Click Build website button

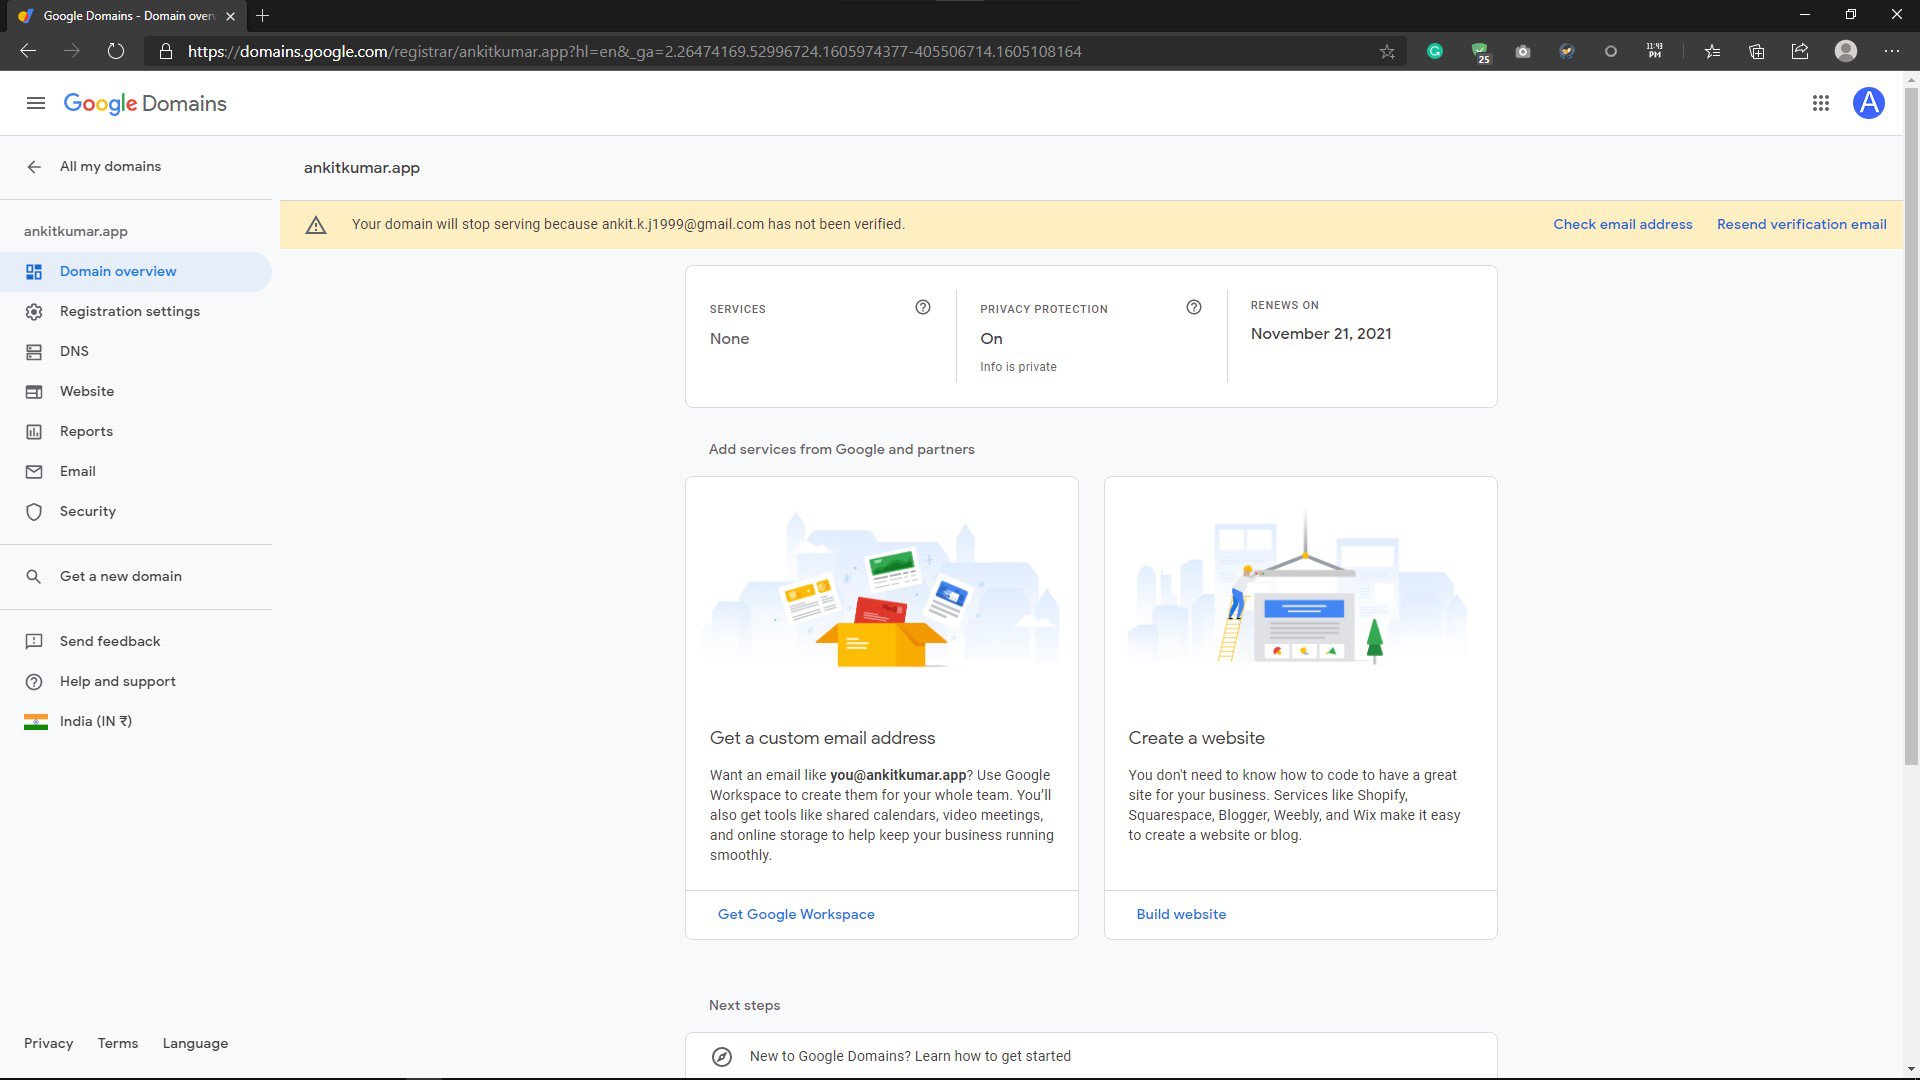coord(1182,914)
